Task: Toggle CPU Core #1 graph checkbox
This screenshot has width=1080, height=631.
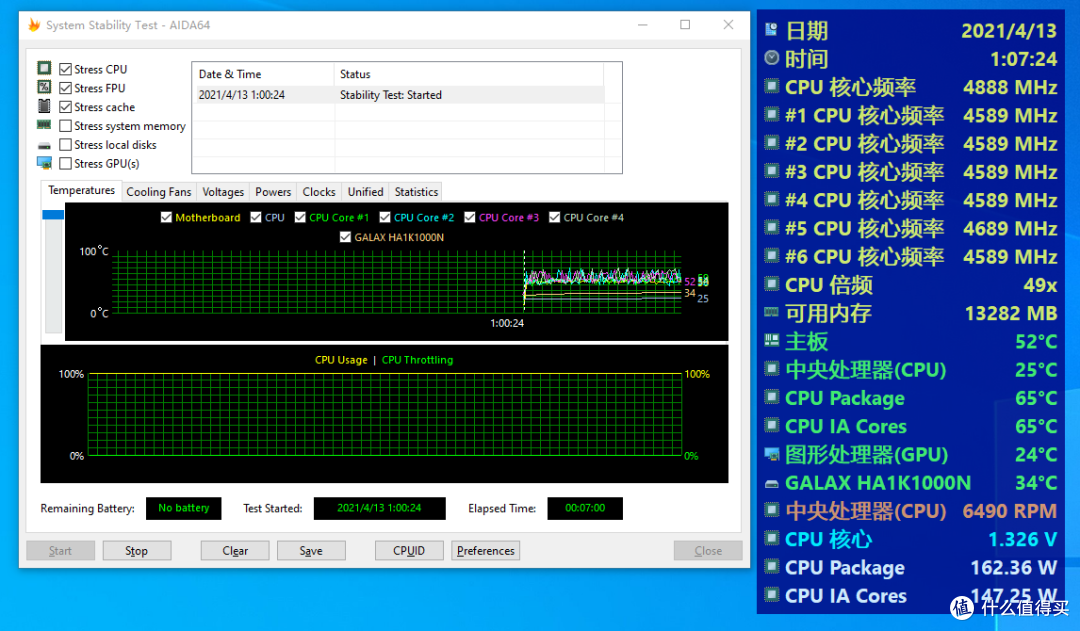Action: (300, 217)
